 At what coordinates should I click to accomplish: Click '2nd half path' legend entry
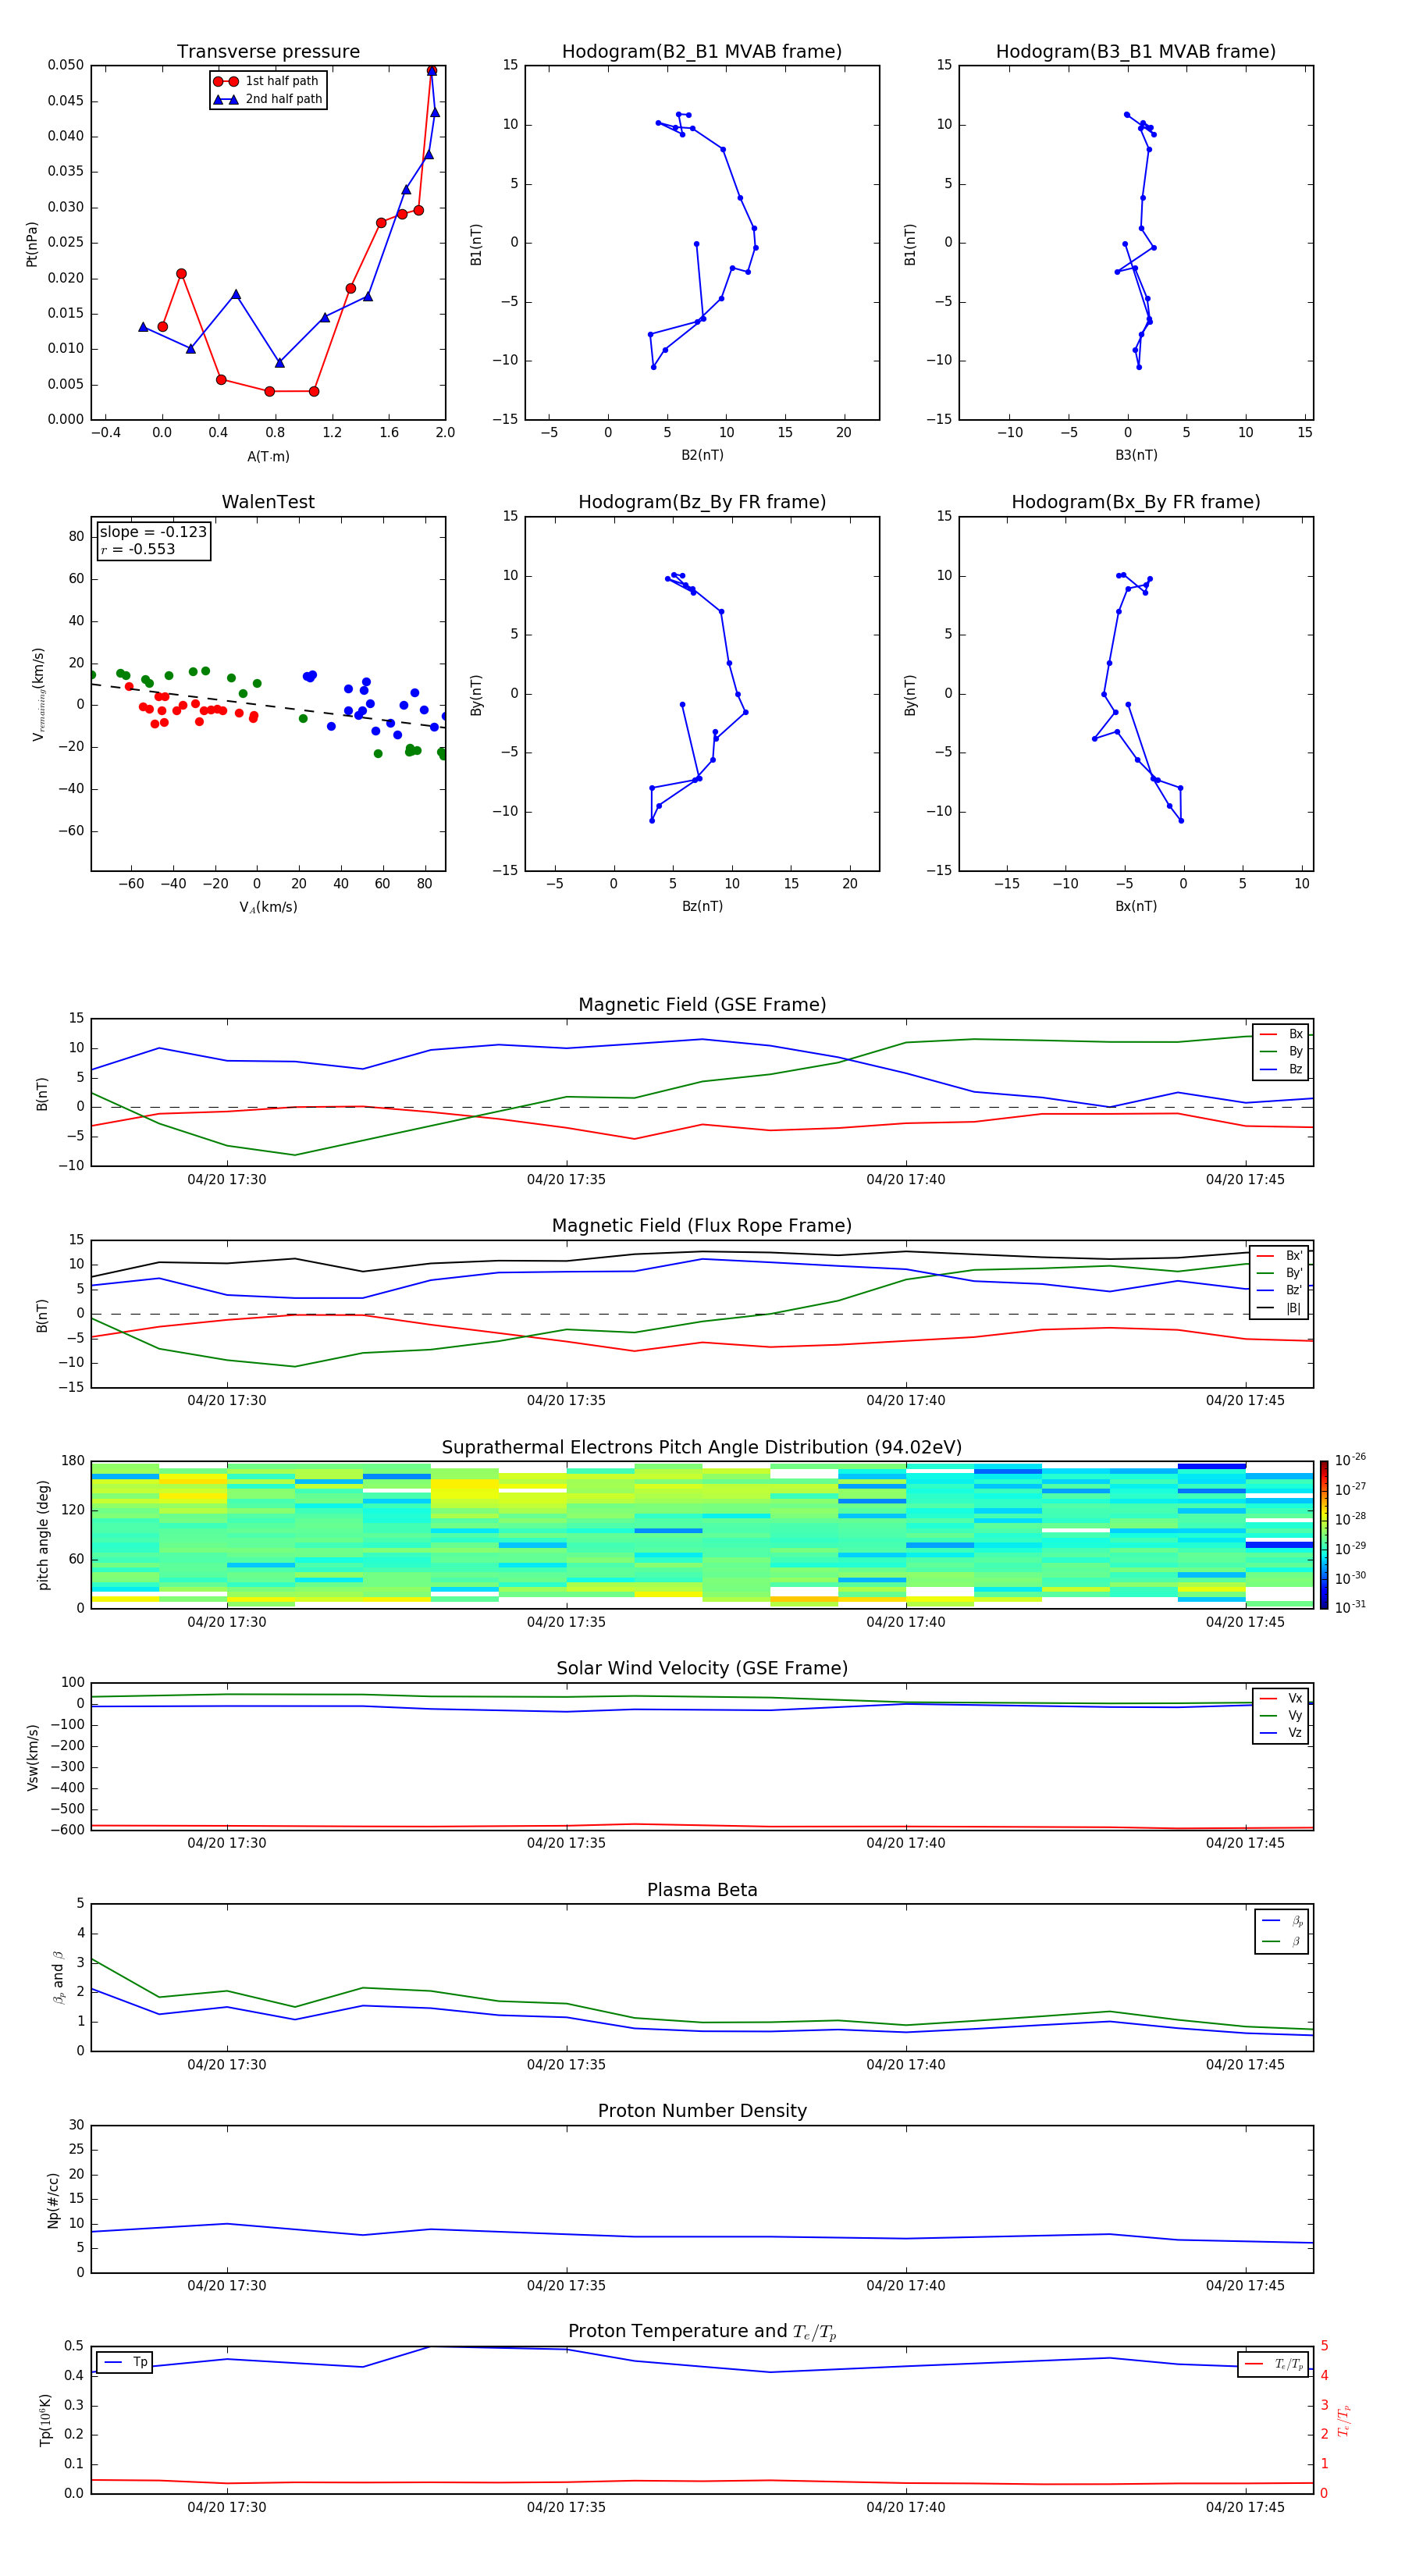(268, 99)
